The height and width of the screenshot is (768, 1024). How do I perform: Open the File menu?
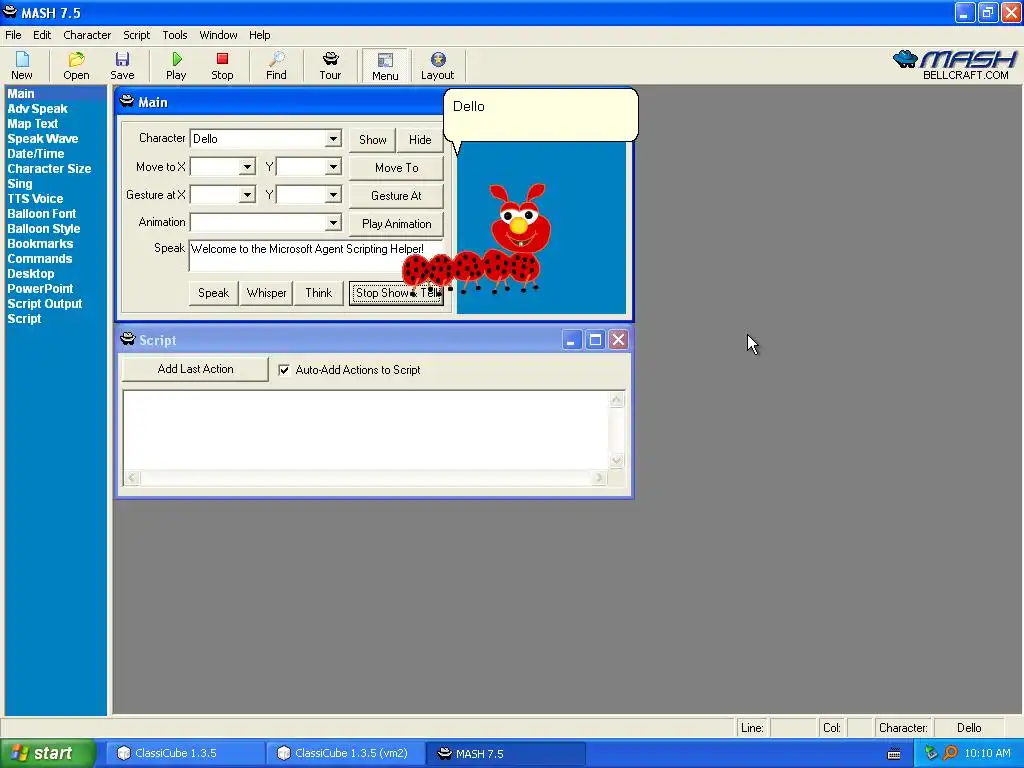pyautogui.click(x=13, y=35)
